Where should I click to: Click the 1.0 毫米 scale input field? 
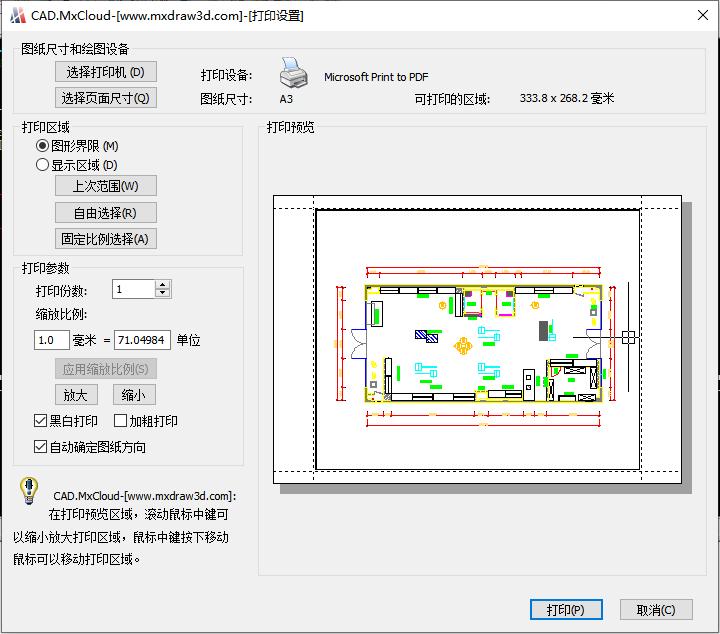(51, 340)
